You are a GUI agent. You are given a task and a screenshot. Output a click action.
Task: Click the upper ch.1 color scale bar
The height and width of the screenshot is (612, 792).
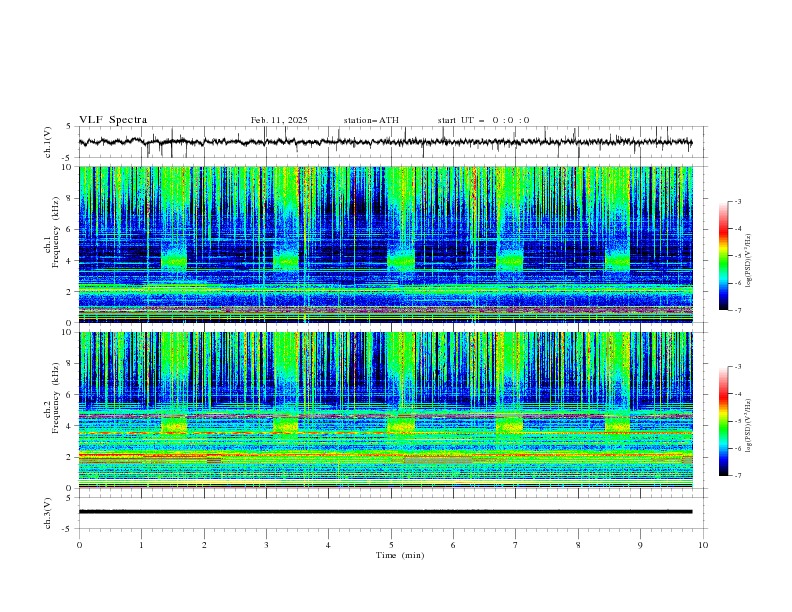pos(723,256)
